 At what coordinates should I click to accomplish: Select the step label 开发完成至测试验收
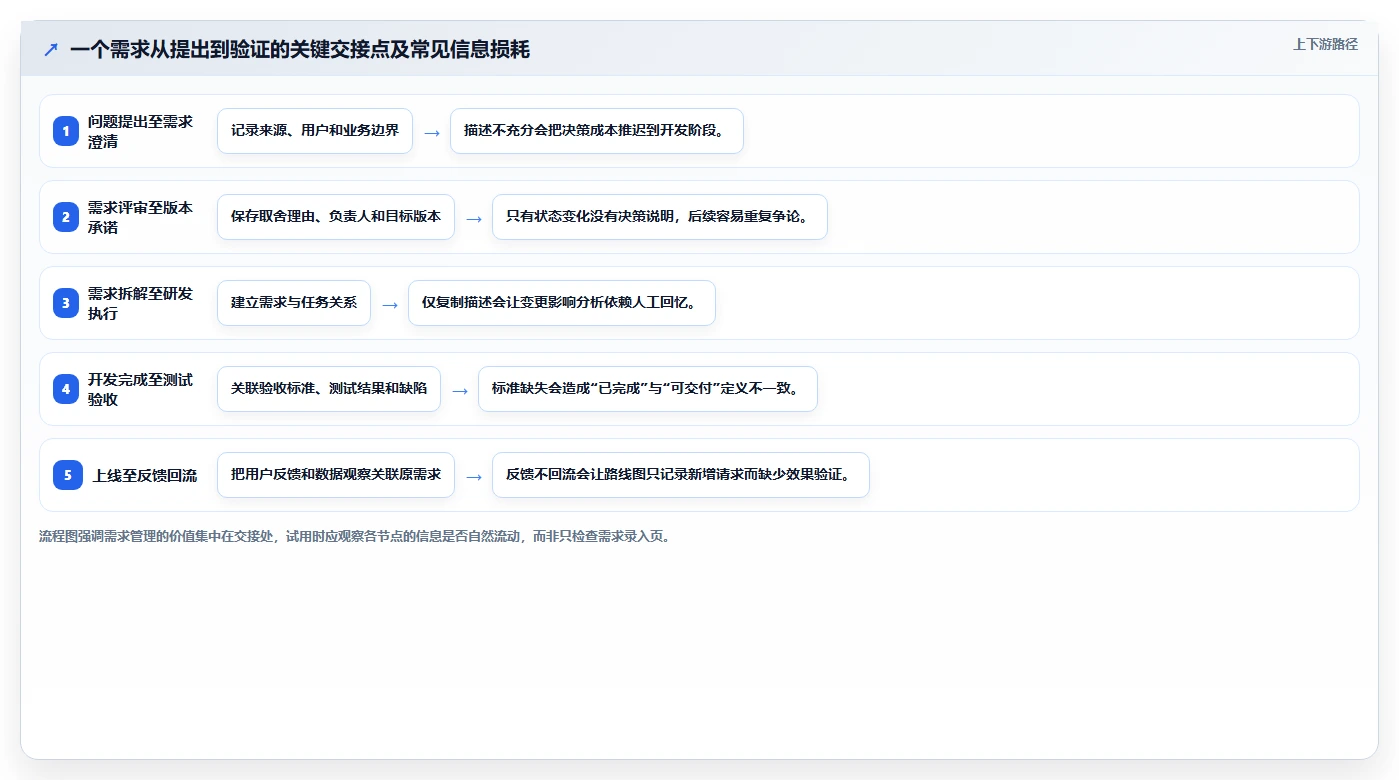click(140, 389)
